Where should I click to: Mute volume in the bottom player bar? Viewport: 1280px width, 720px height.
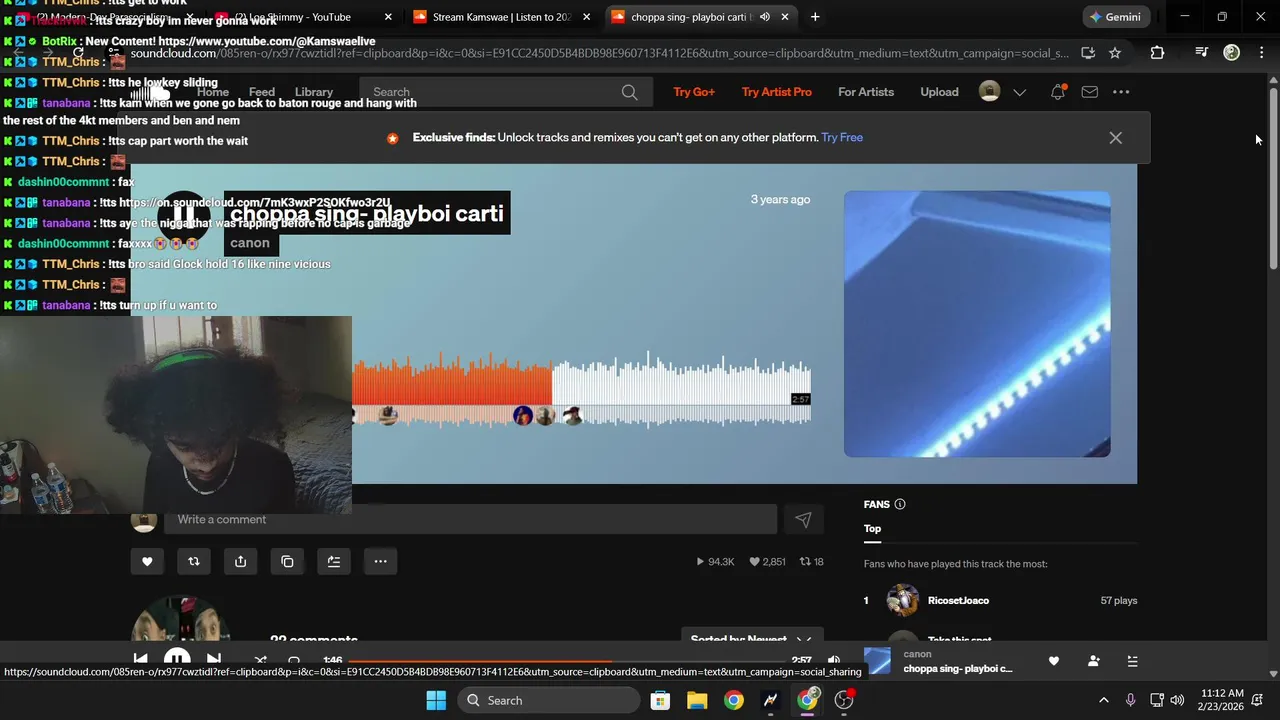click(x=834, y=661)
